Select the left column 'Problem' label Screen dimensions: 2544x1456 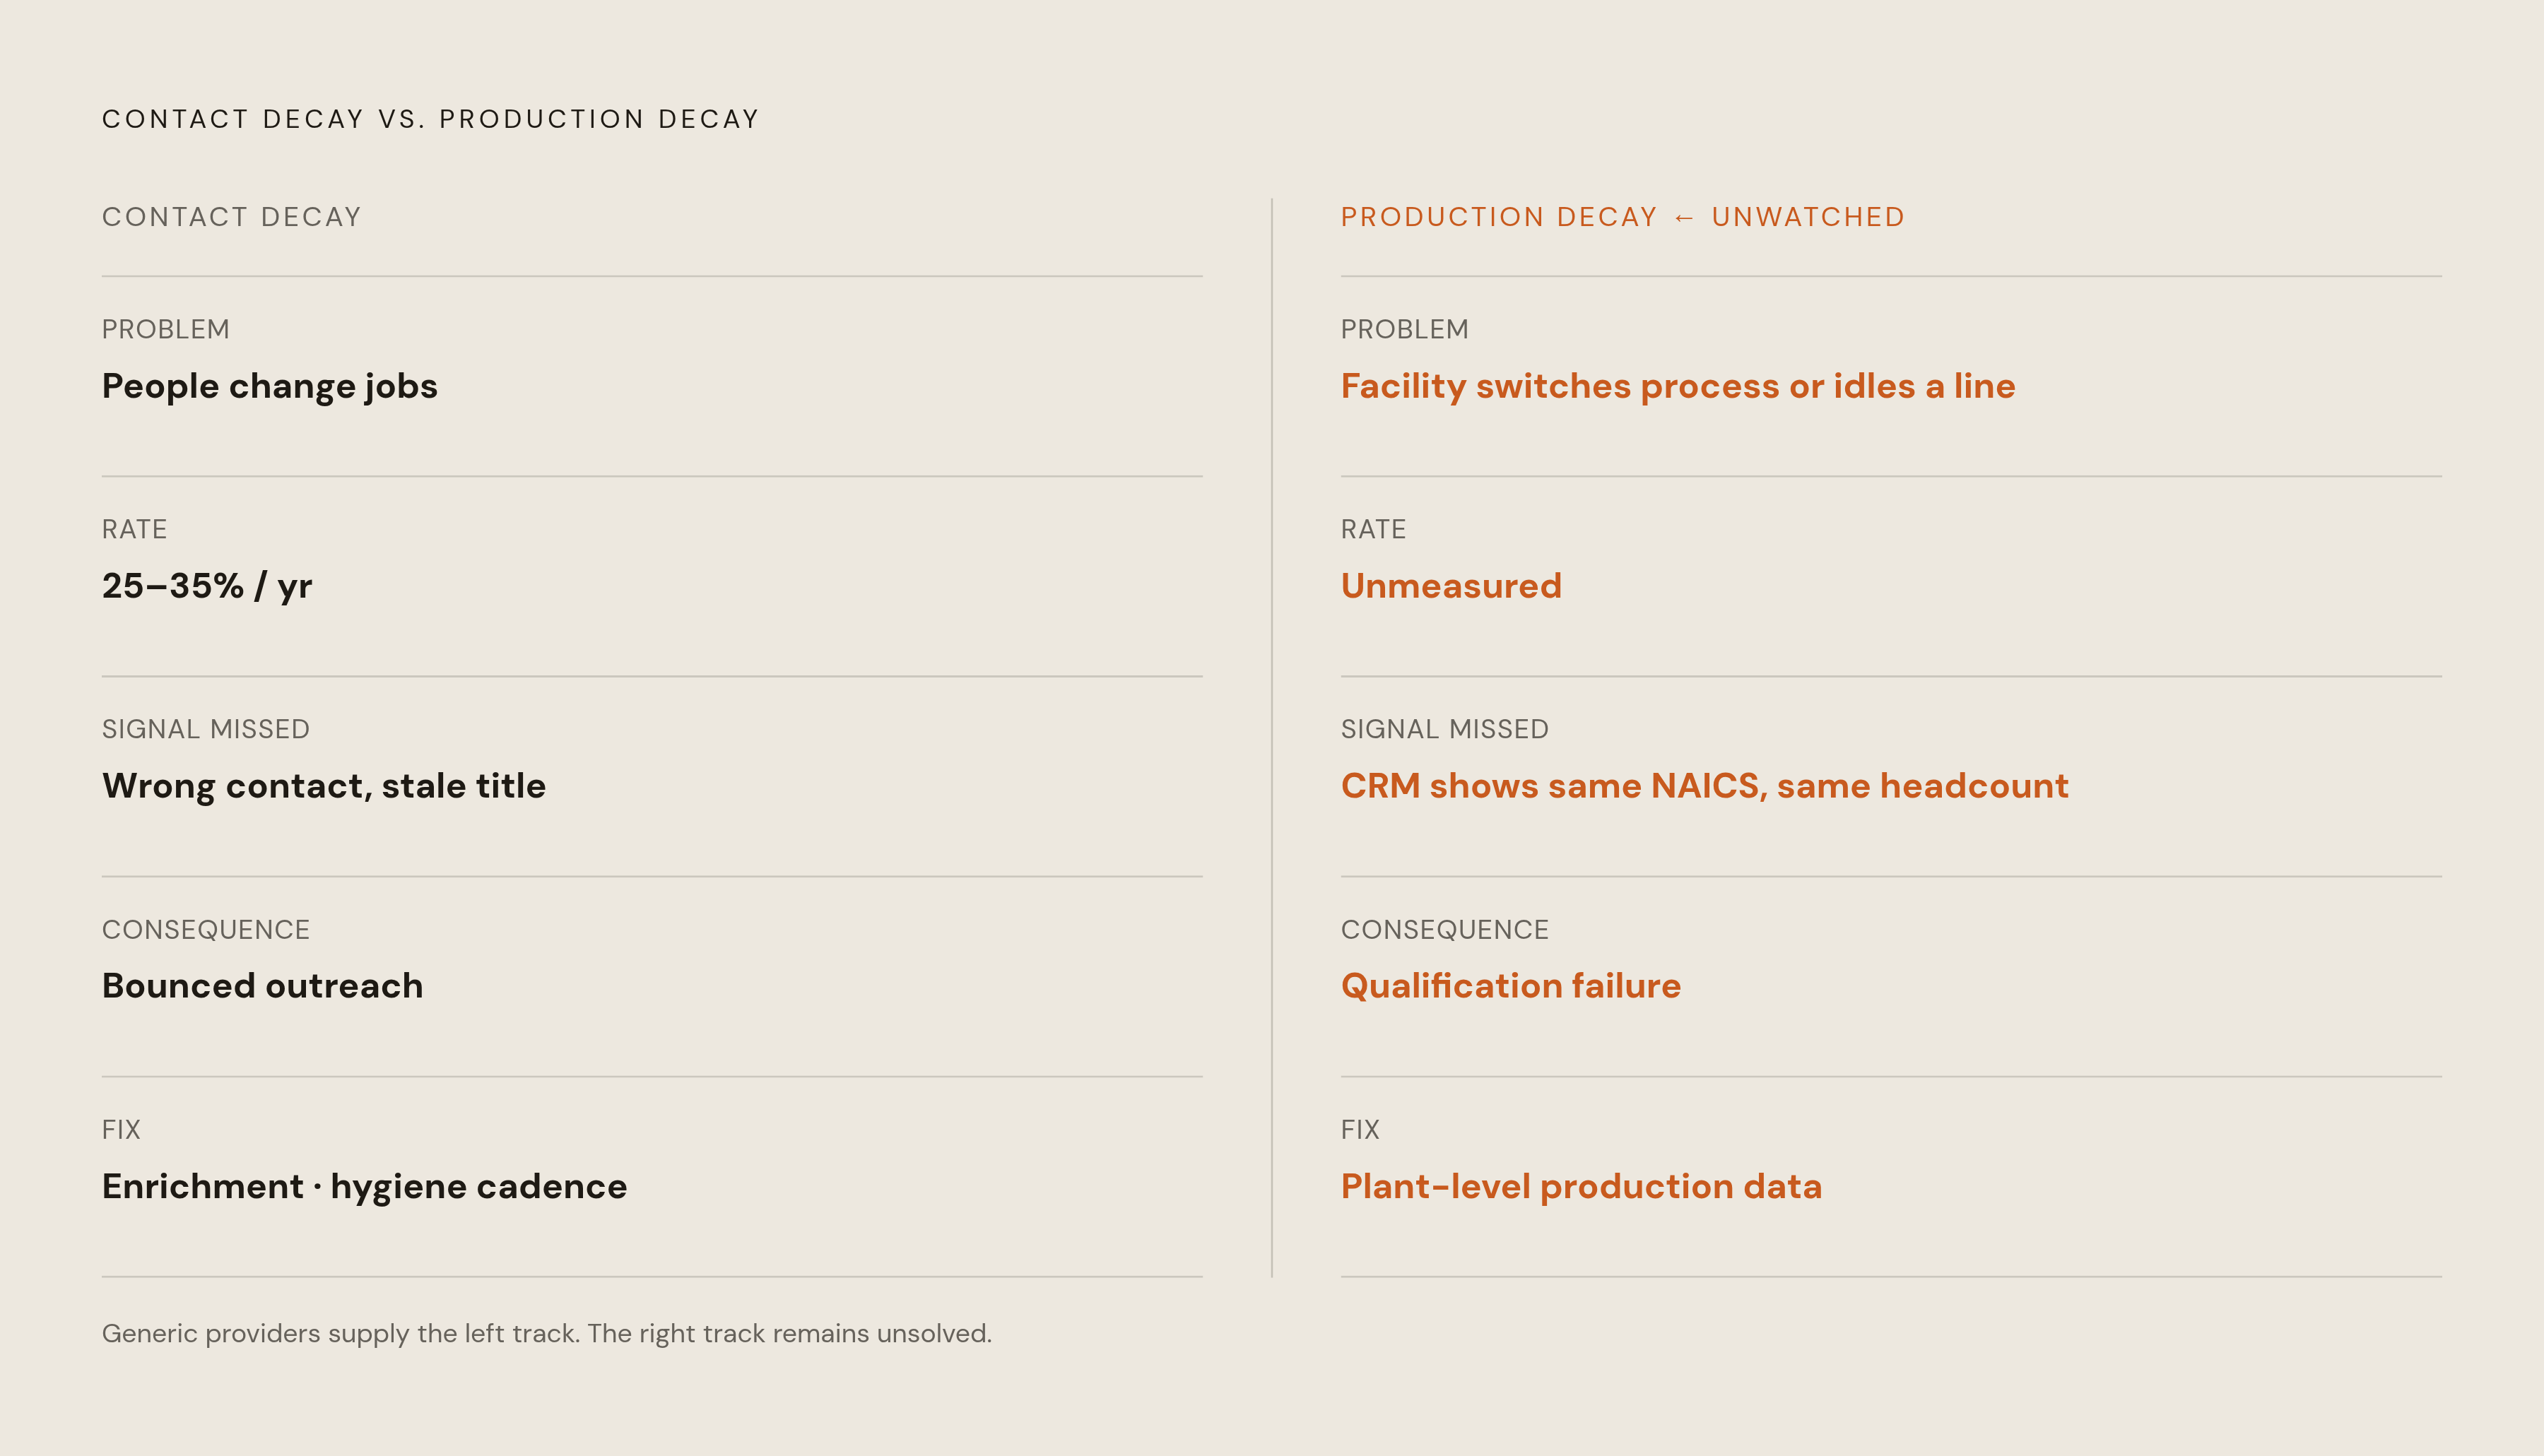tap(166, 329)
